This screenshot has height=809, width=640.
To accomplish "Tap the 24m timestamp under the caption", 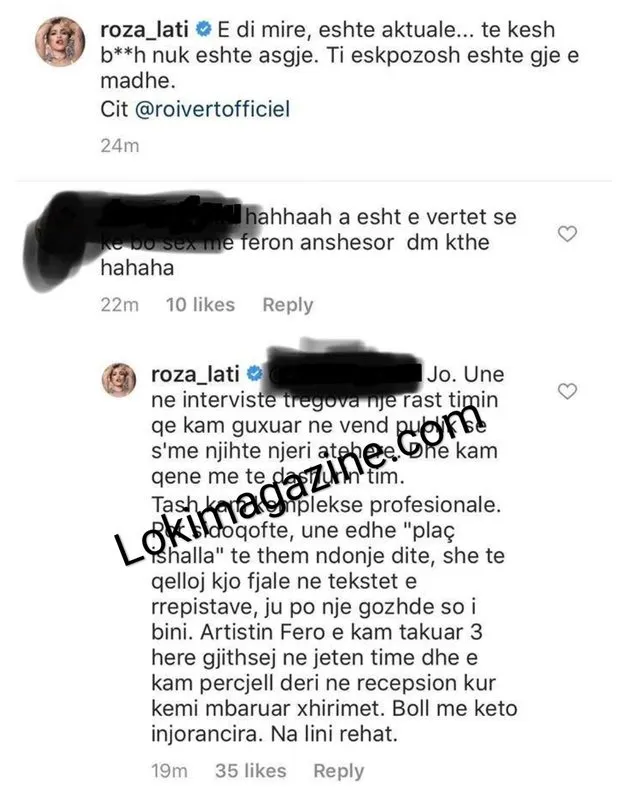I will click(x=120, y=145).
